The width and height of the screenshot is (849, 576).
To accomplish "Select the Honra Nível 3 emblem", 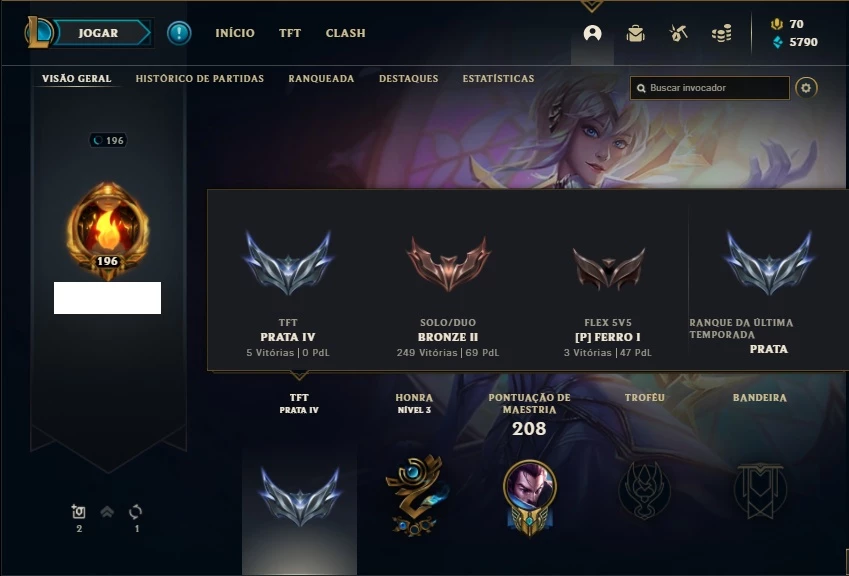I will point(415,495).
